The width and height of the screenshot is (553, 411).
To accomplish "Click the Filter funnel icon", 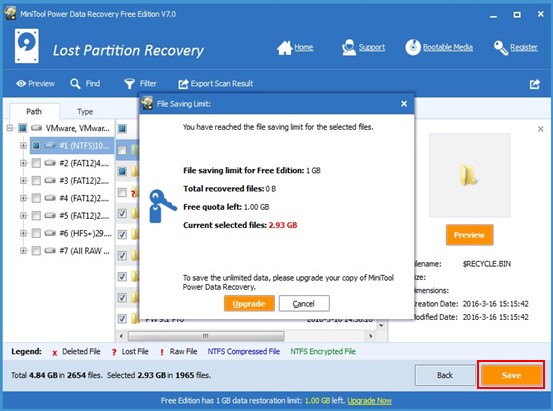I will [x=129, y=84].
